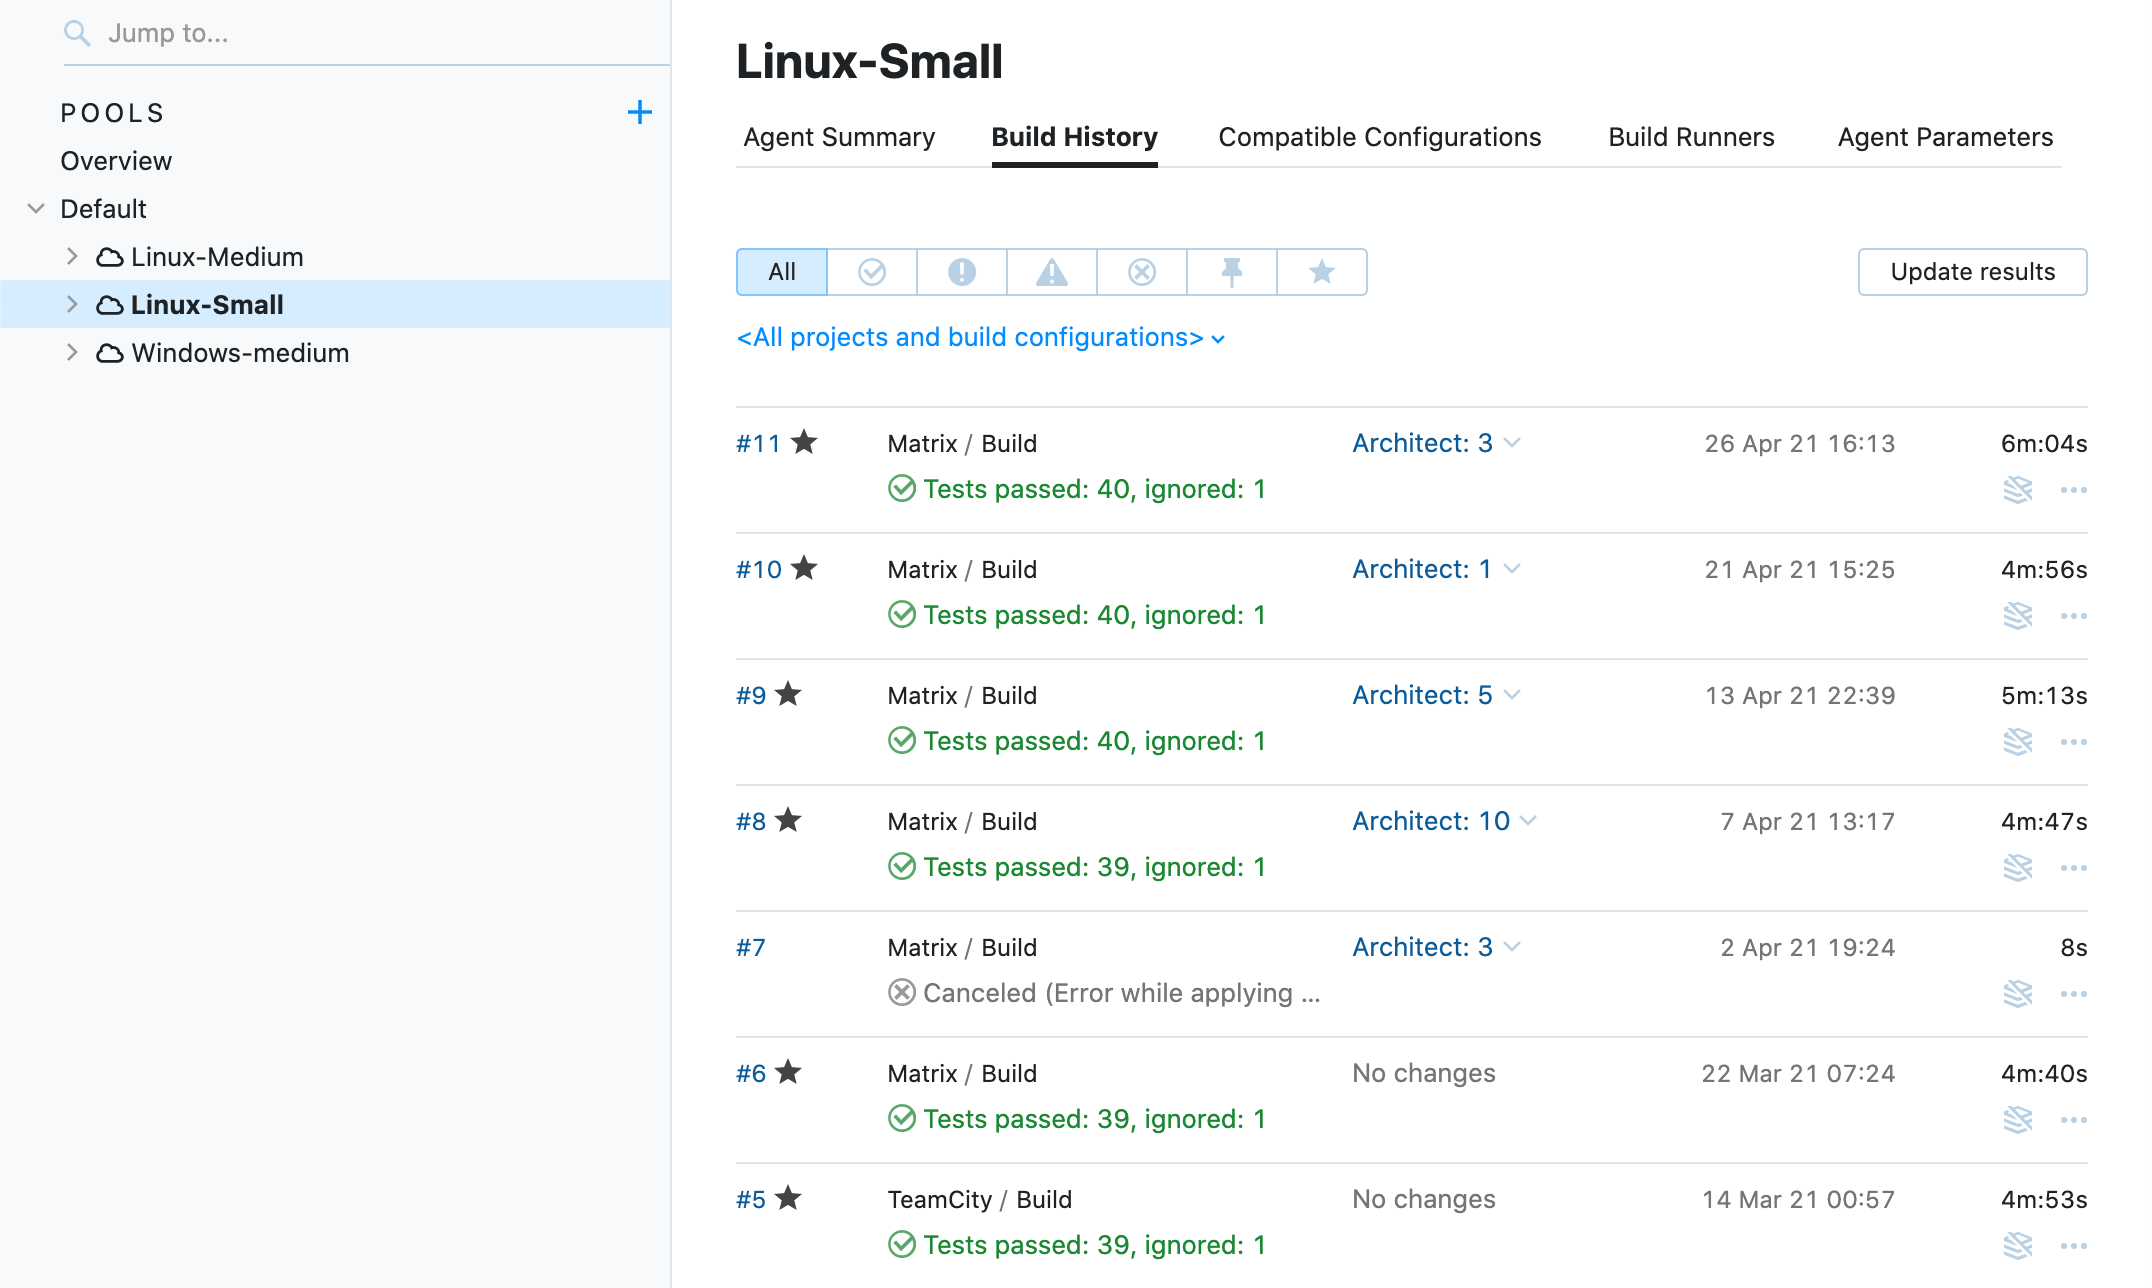This screenshot has height=1288, width=2152.
Task: Click All projects and build configurations link
Action: point(978,337)
